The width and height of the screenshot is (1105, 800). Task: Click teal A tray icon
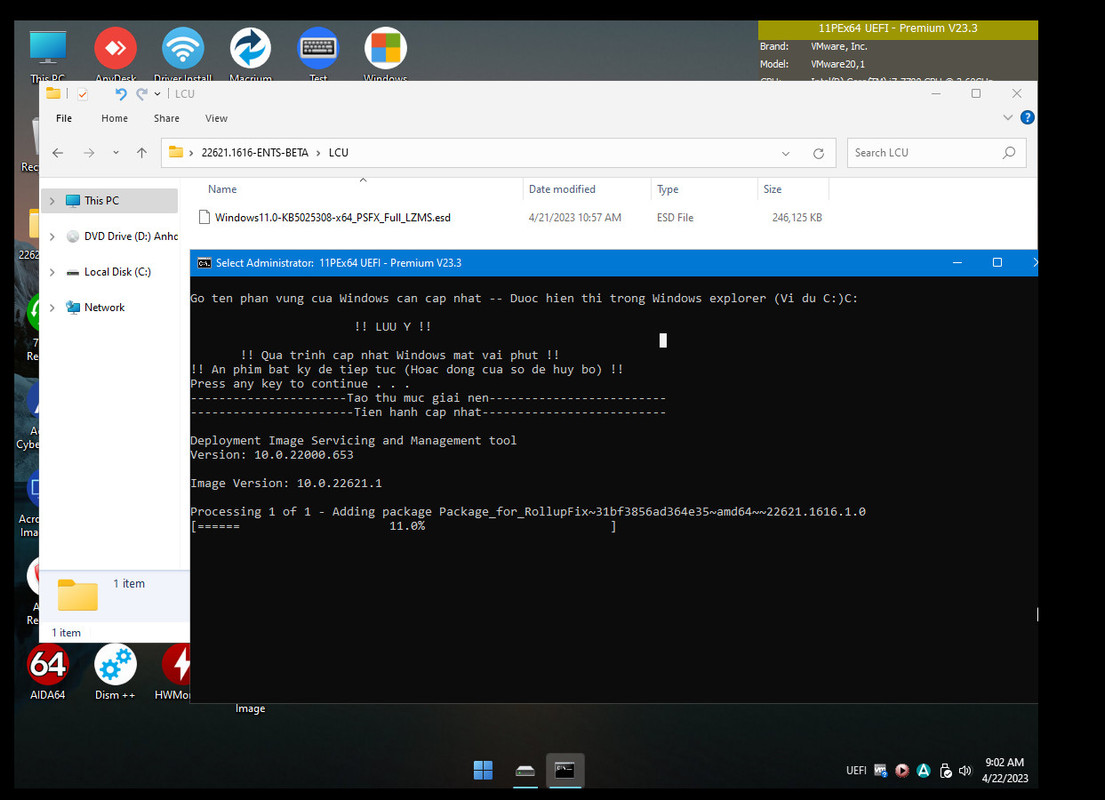pyautogui.click(x=923, y=770)
